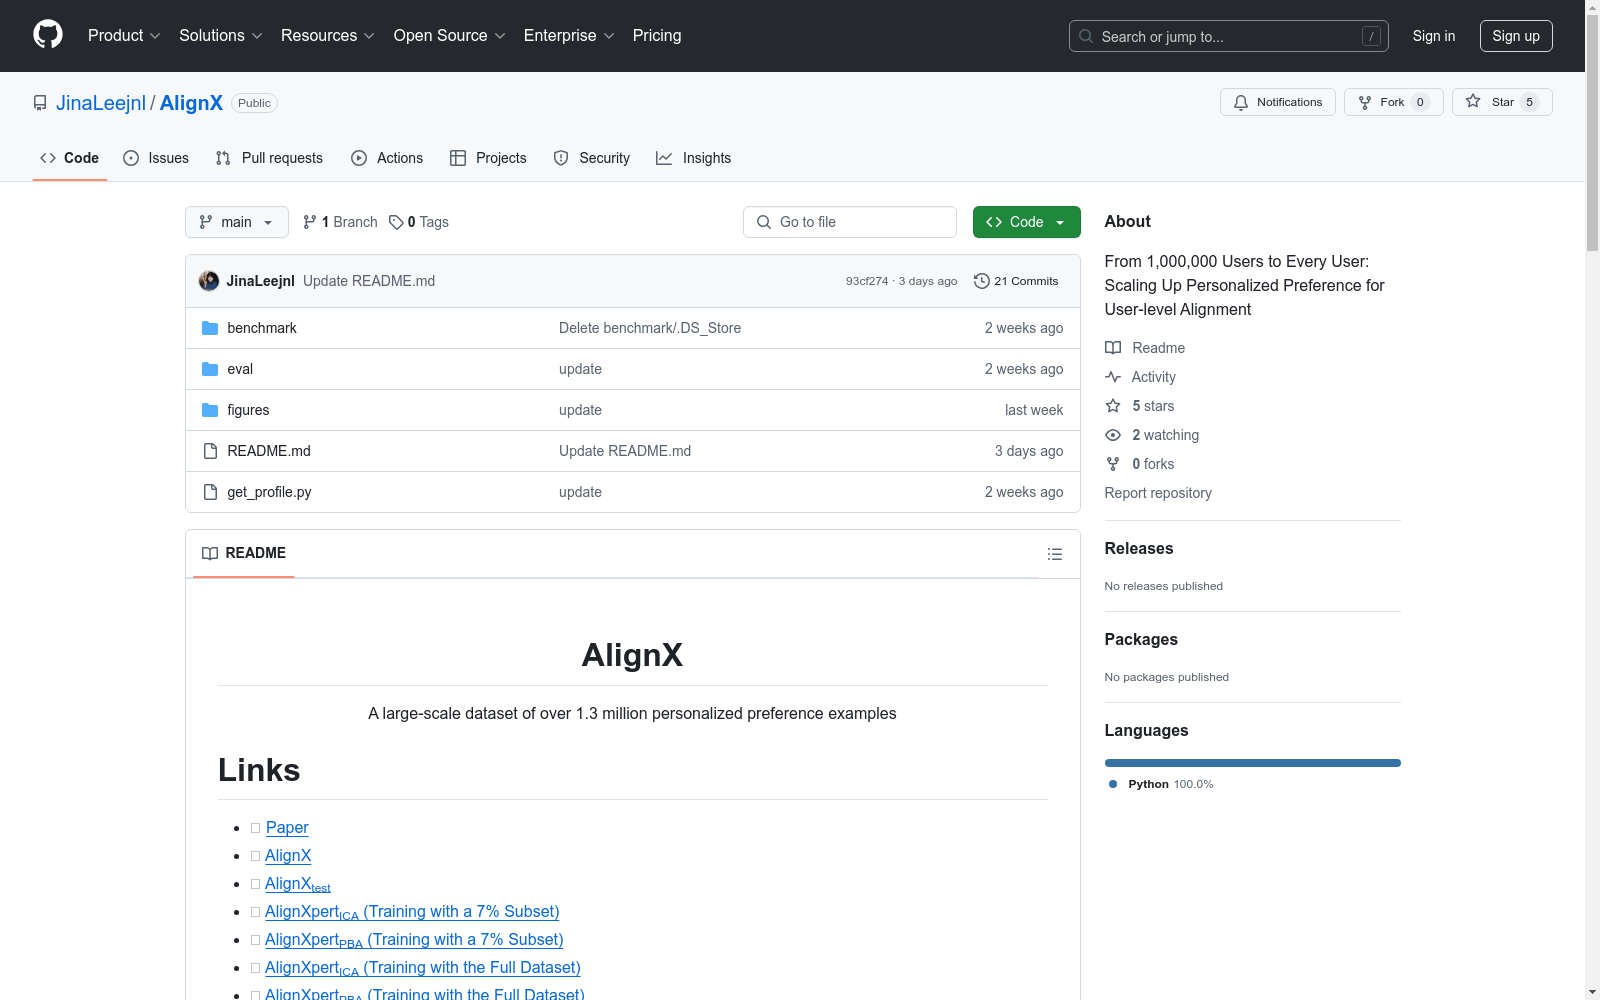The image size is (1600, 1000).
Task: Open the Pricing link
Action: [x=657, y=36]
